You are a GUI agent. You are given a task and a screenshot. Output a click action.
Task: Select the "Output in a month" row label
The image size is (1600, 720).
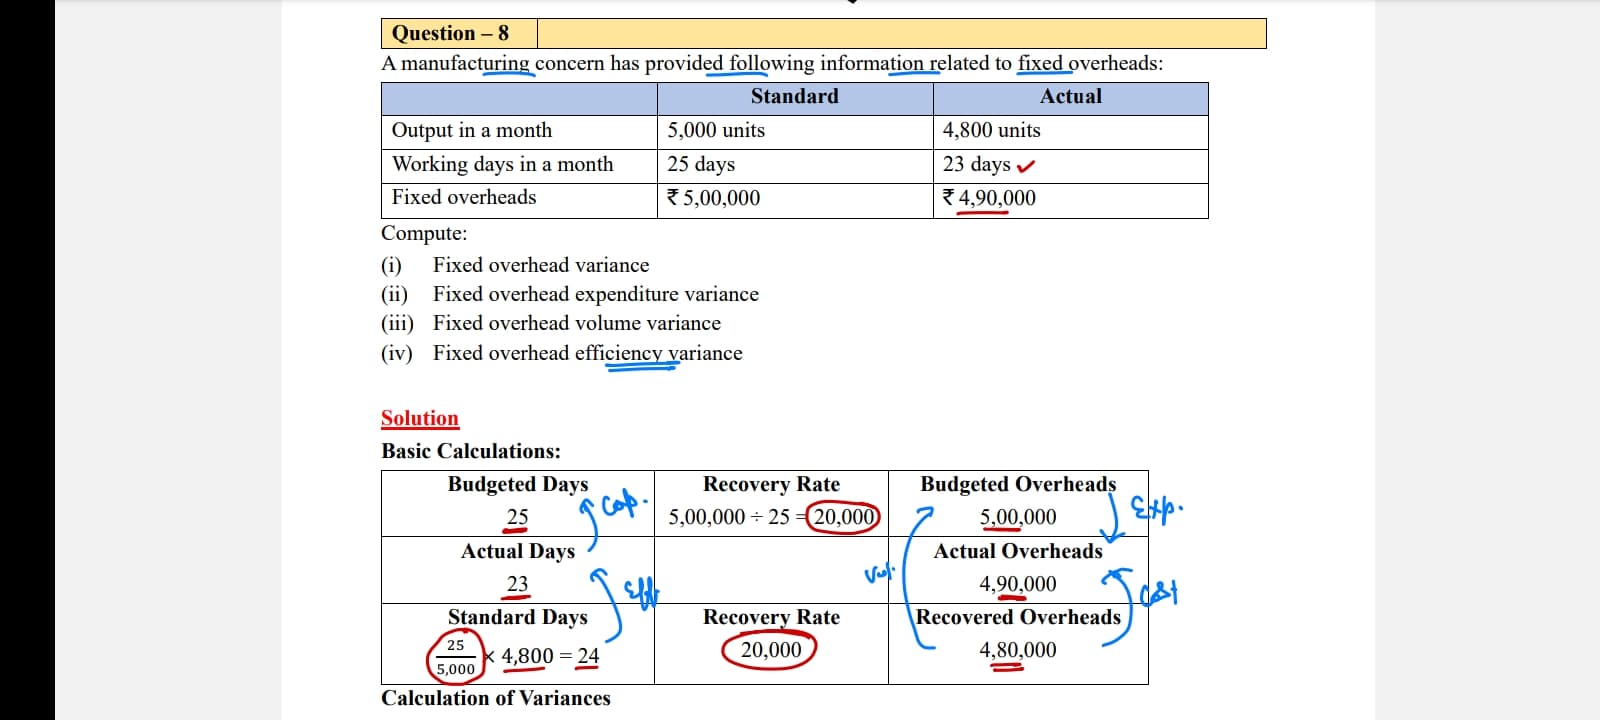point(472,130)
